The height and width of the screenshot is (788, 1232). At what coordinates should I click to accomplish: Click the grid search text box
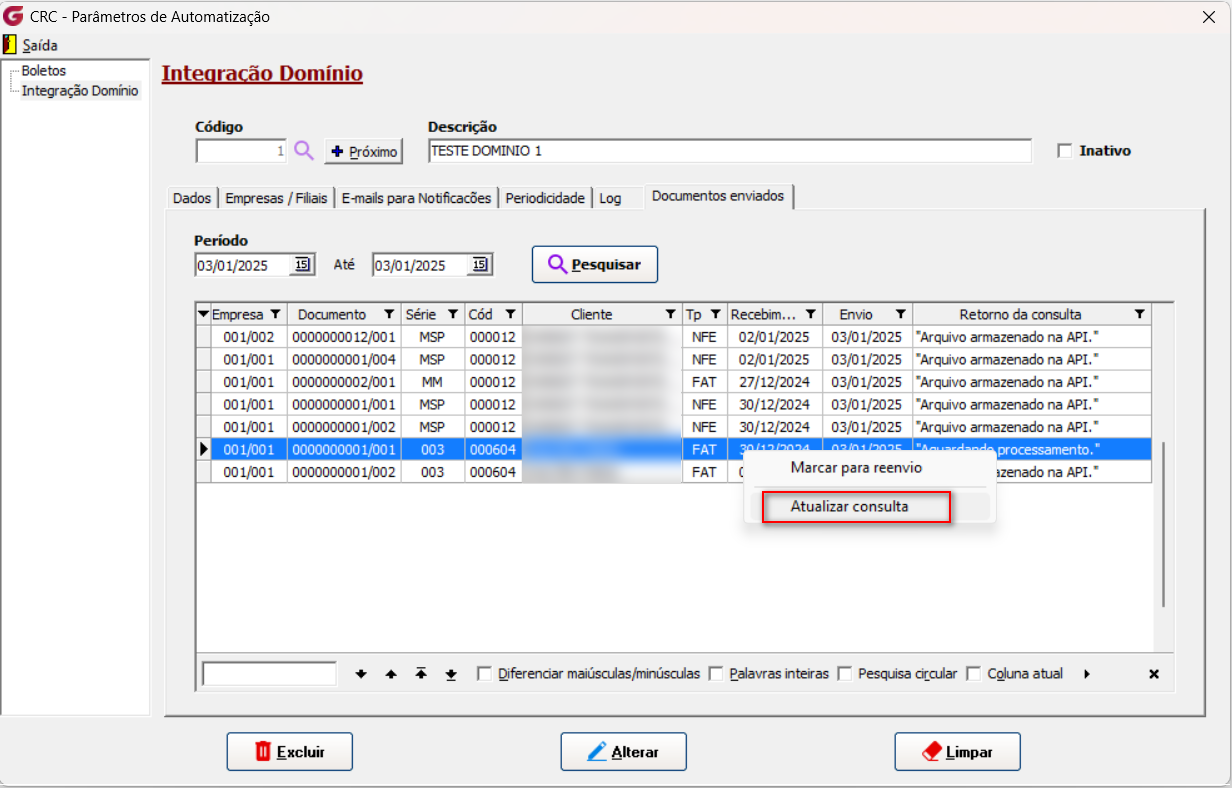(x=269, y=674)
